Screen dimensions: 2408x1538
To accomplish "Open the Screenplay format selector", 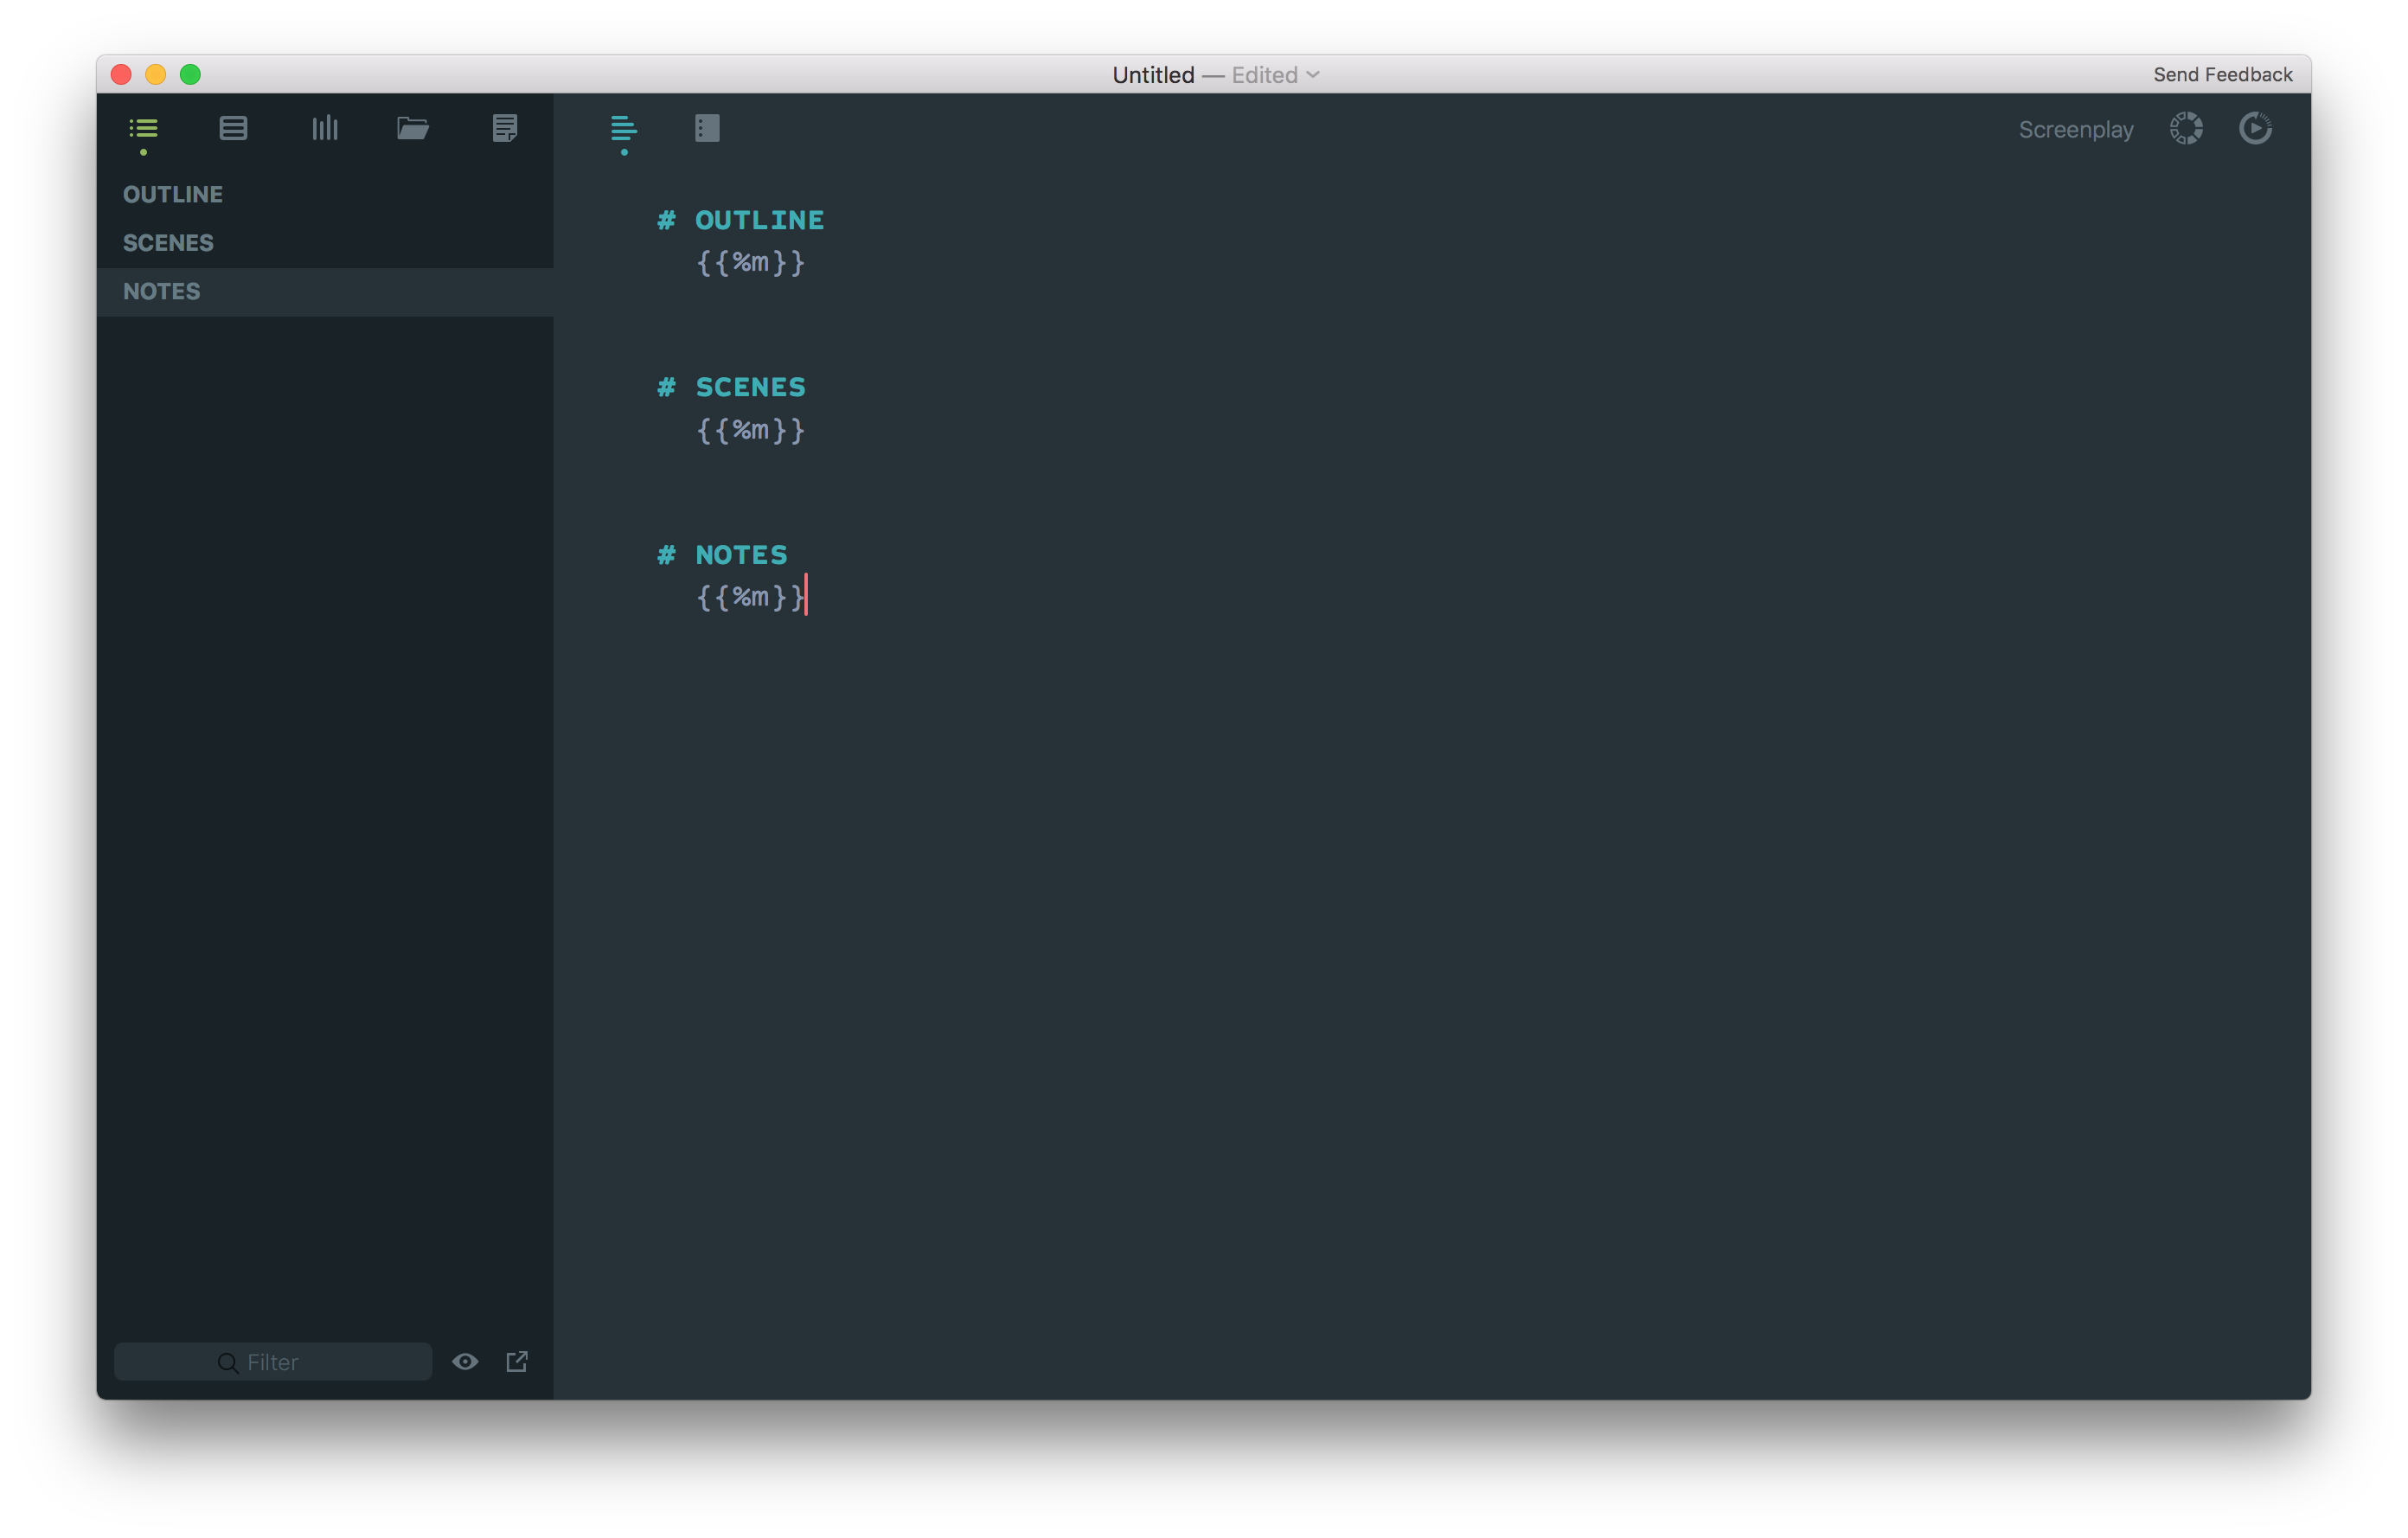I will [x=2075, y=130].
